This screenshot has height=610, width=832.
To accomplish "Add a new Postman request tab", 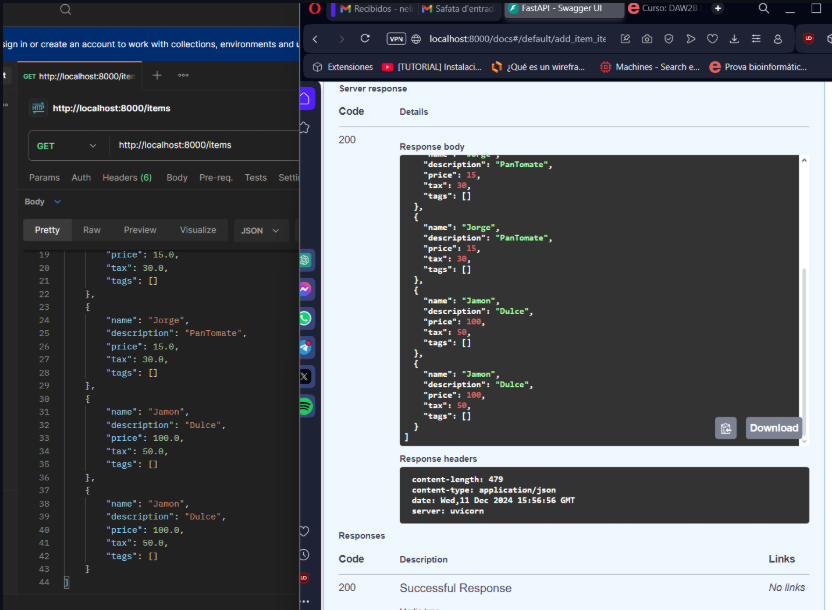I will (x=157, y=76).
